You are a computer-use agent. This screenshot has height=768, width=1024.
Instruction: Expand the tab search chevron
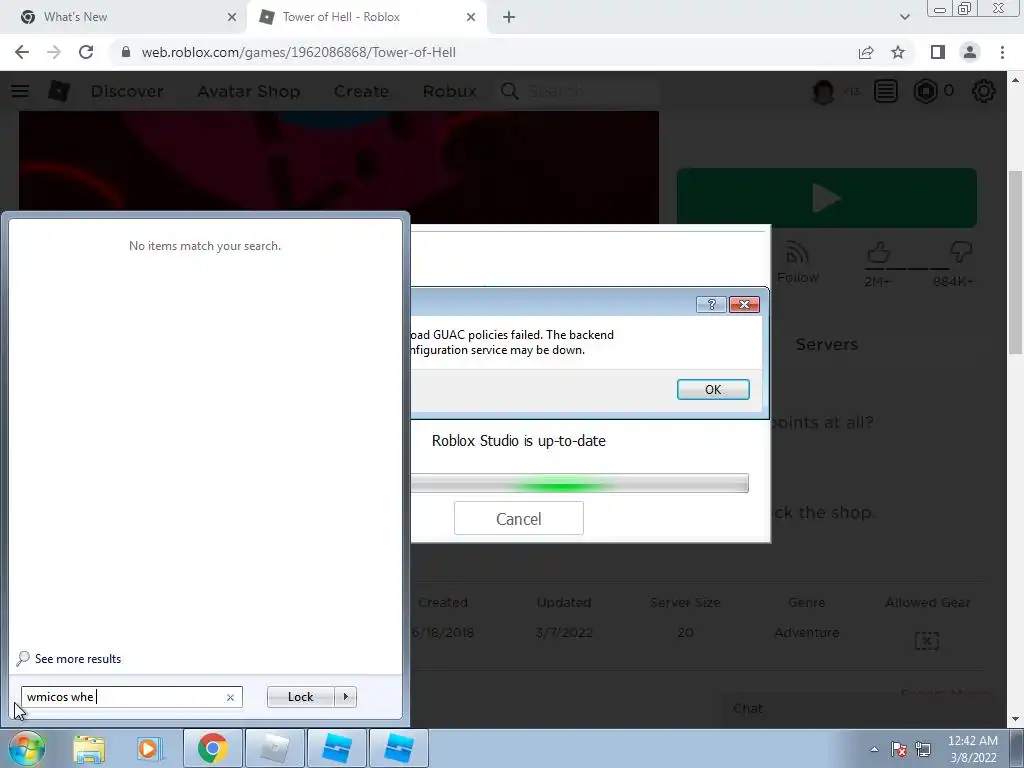click(904, 17)
